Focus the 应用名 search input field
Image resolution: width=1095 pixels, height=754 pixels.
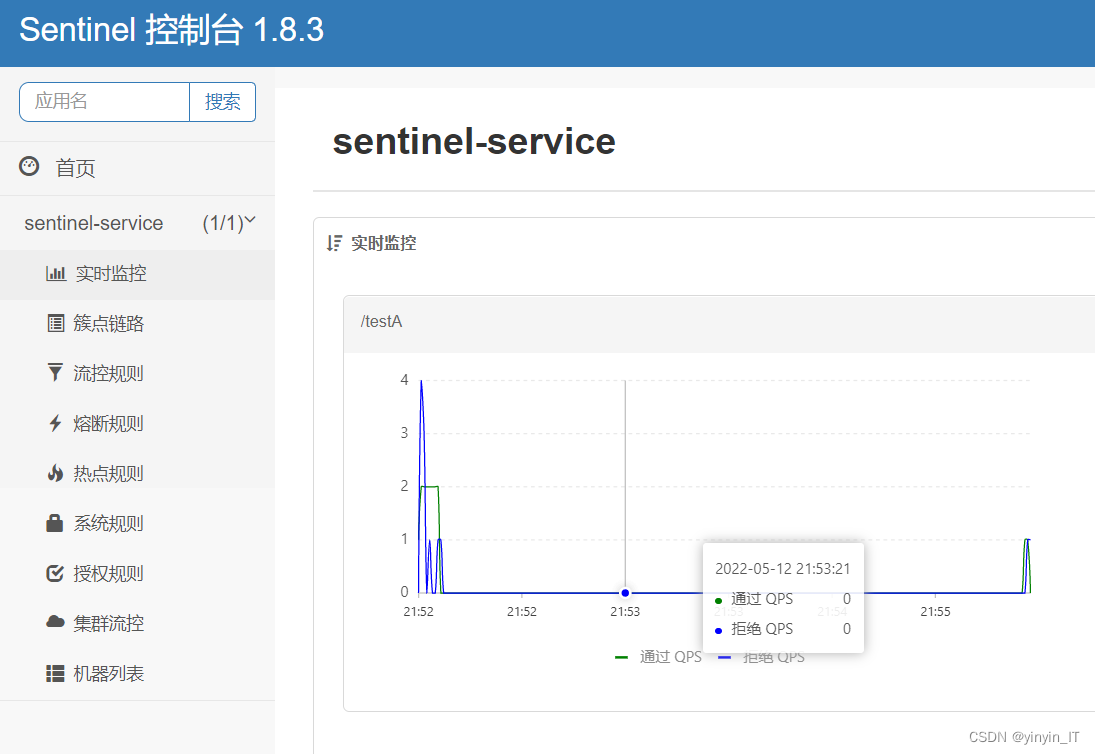click(105, 102)
